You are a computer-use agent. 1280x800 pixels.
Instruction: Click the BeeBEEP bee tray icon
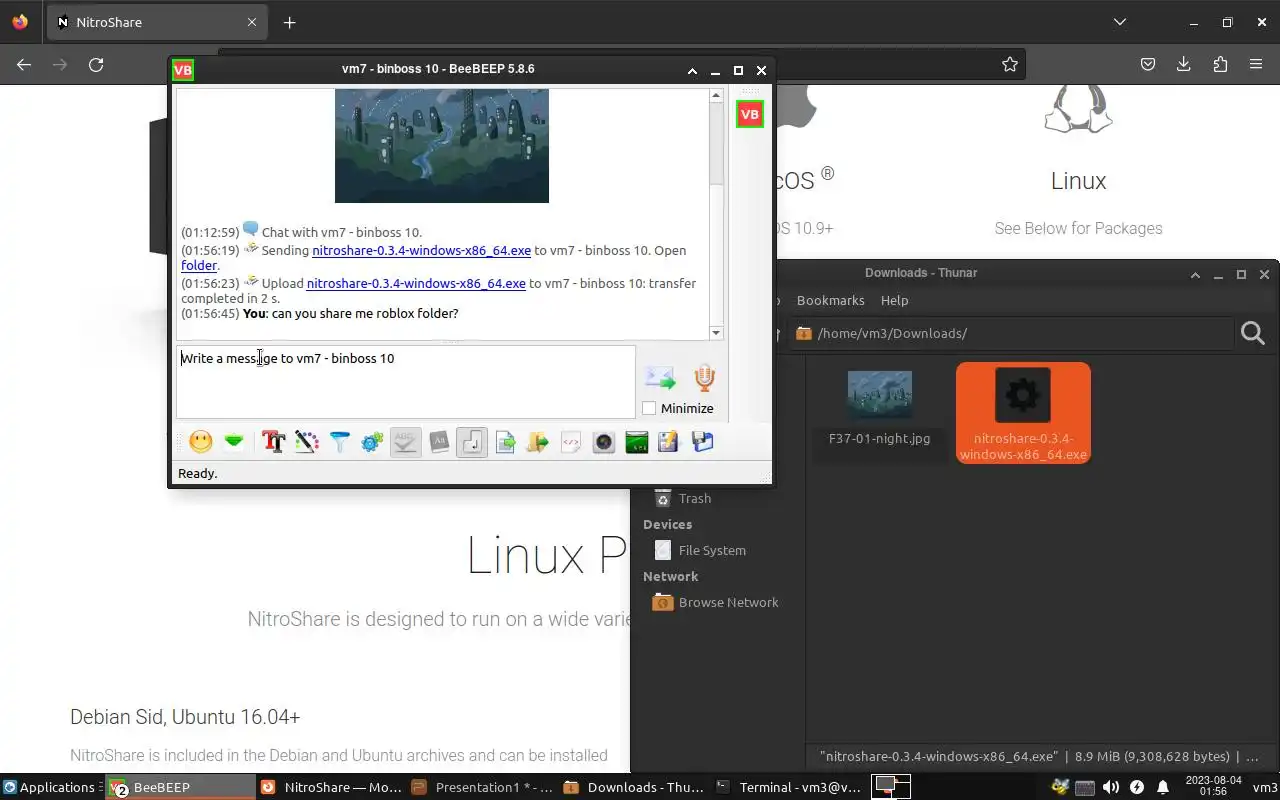1060,787
